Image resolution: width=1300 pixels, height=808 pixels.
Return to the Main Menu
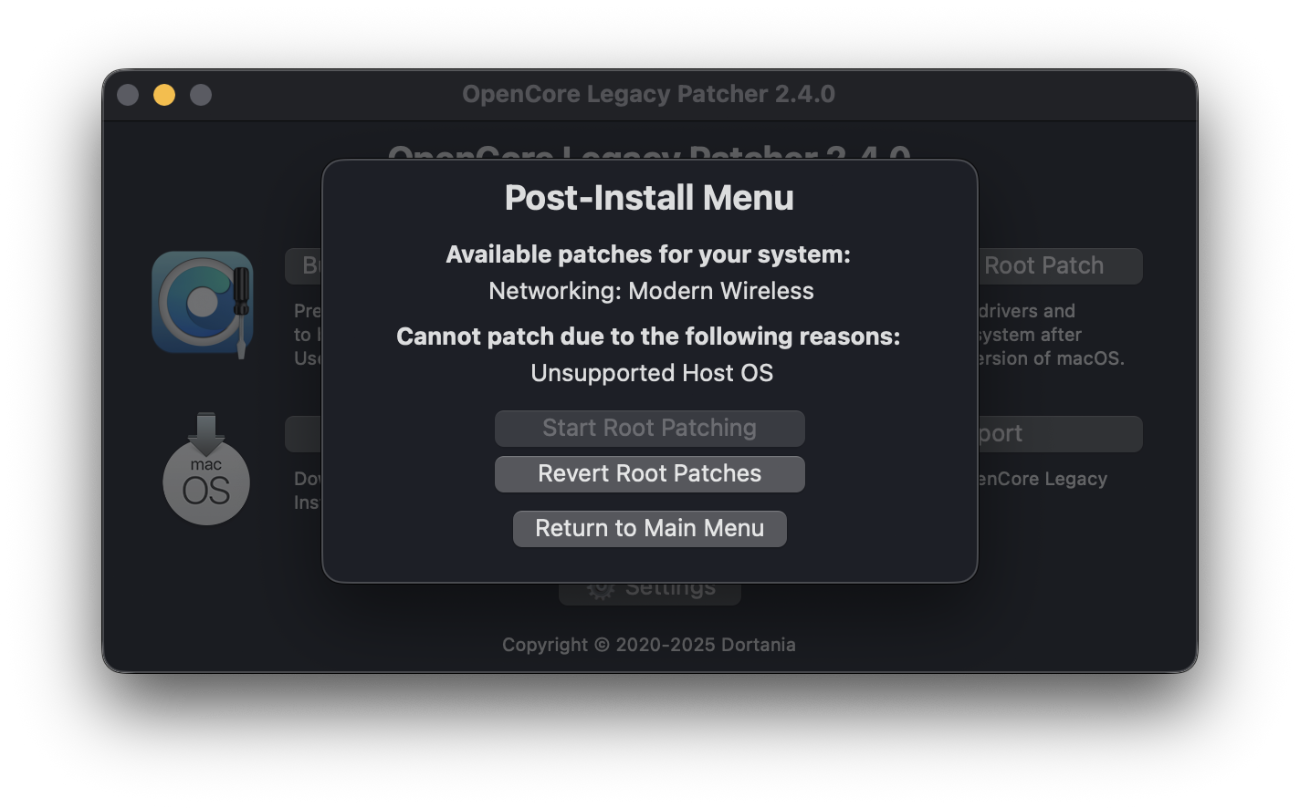coord(649,528)
